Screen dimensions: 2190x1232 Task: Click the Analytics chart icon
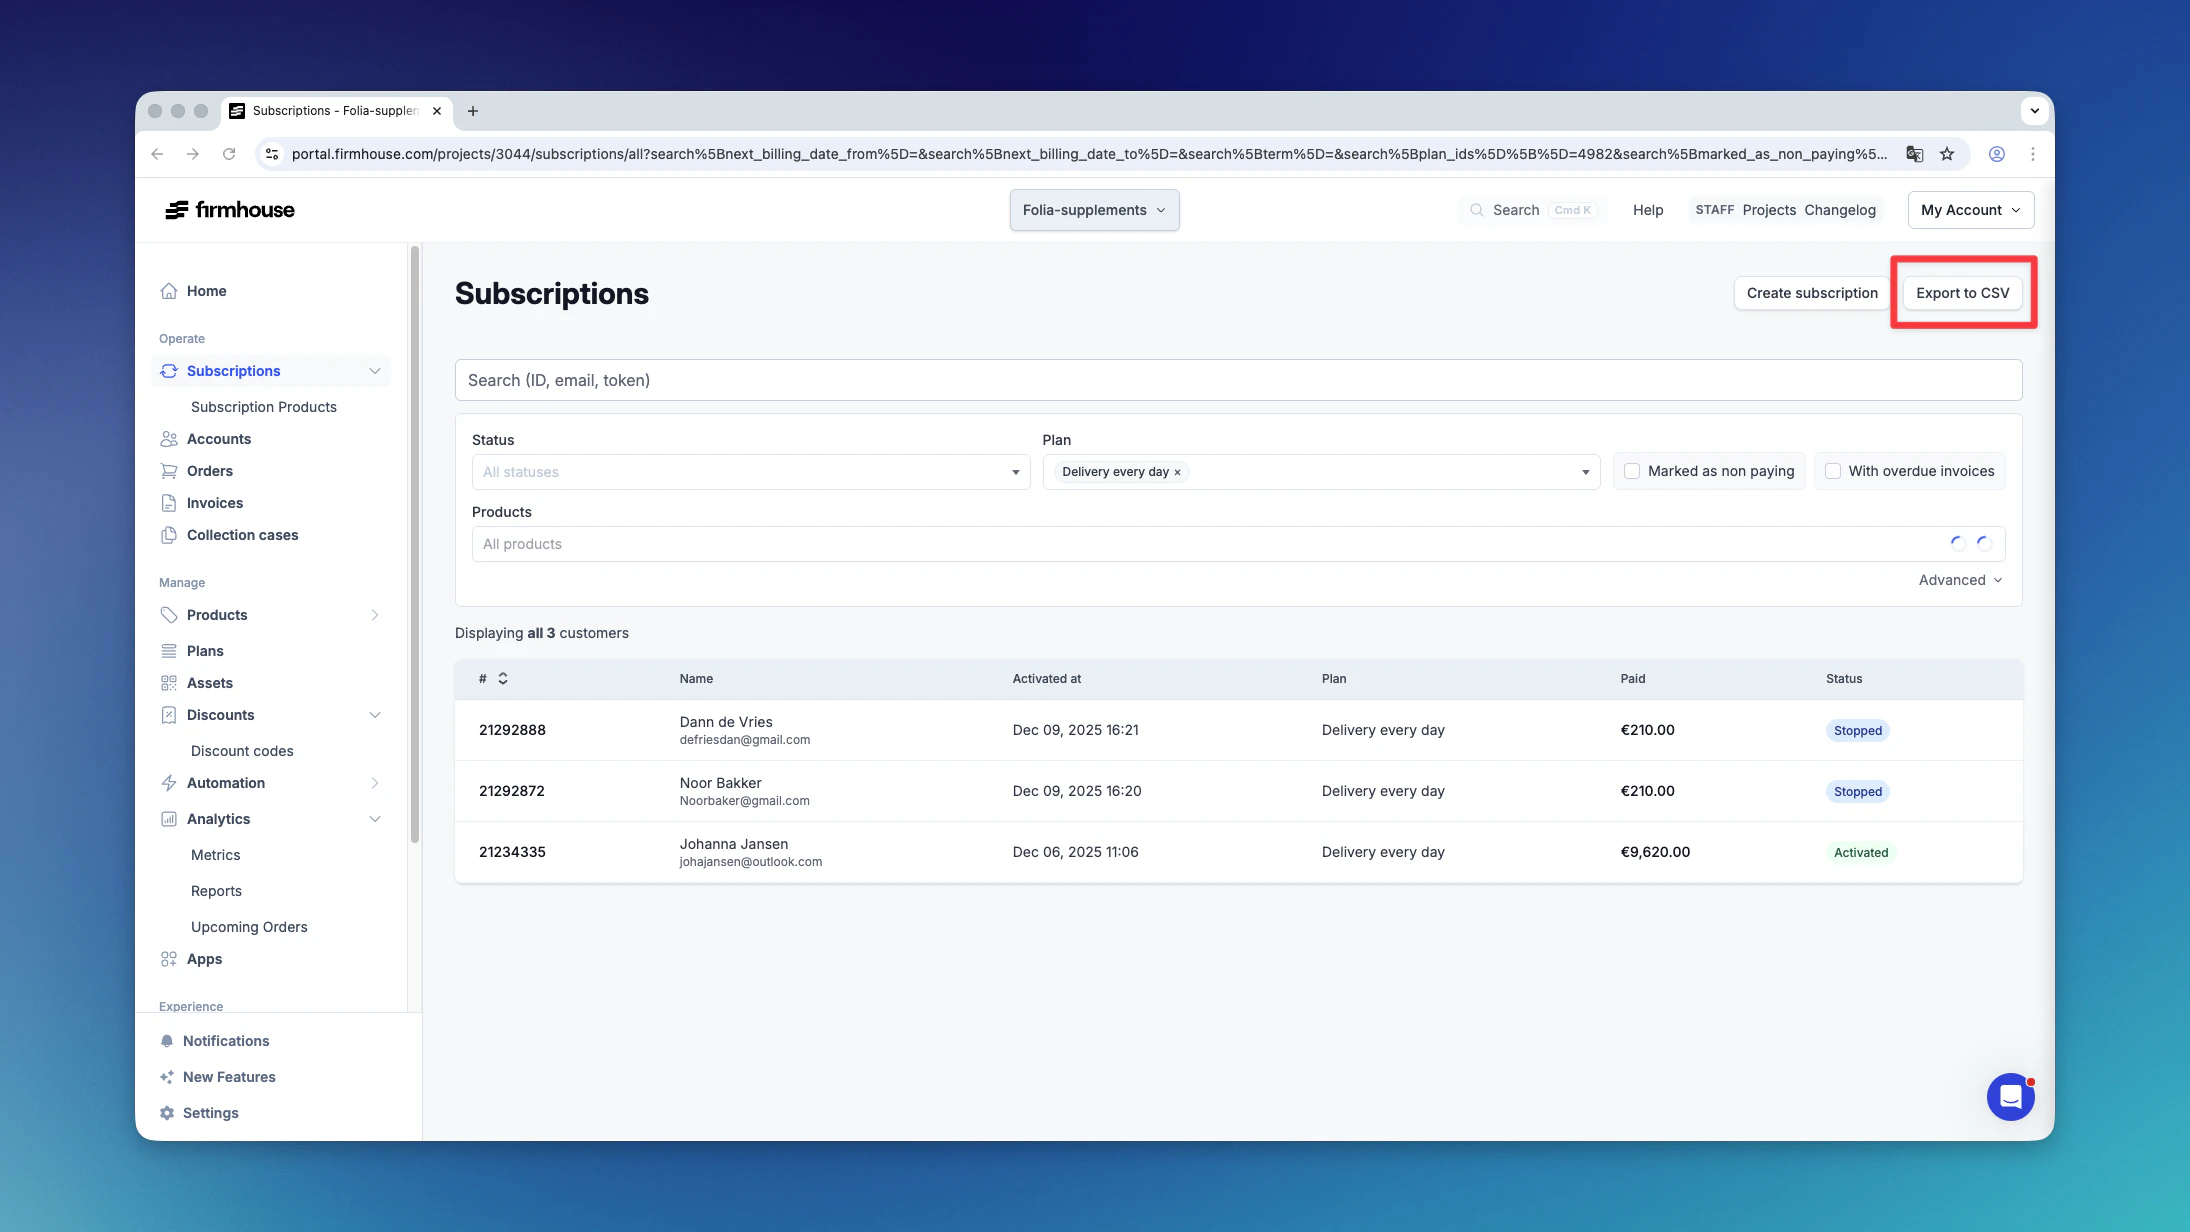[169, 819]
